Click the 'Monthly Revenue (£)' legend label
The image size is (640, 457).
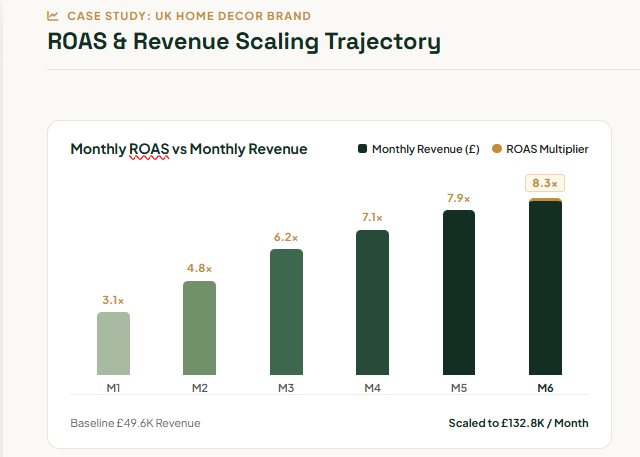(x=426, y=149)
